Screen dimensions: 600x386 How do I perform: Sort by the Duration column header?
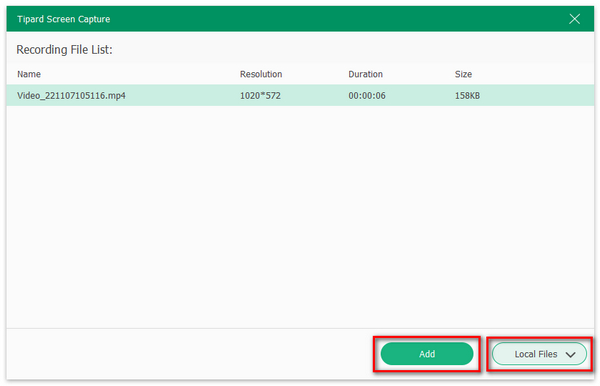365,74
